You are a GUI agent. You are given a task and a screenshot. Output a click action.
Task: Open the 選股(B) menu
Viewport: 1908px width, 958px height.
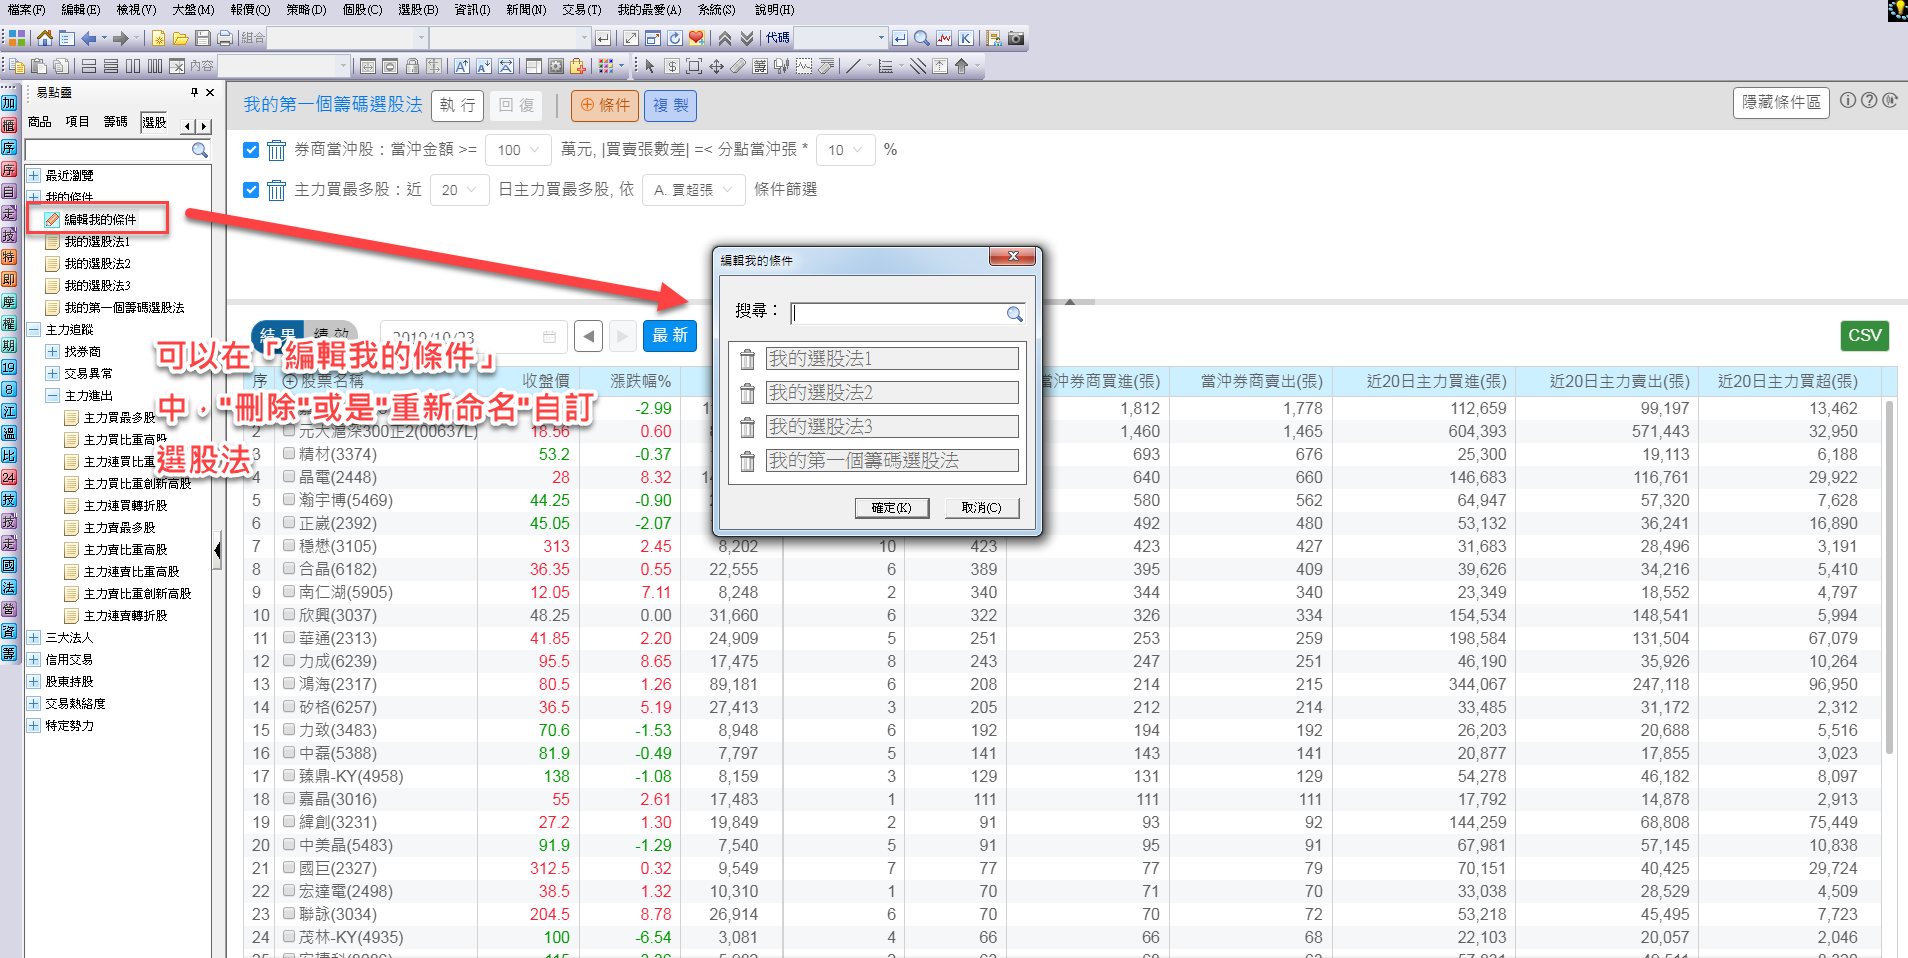[x=417, y=10]
